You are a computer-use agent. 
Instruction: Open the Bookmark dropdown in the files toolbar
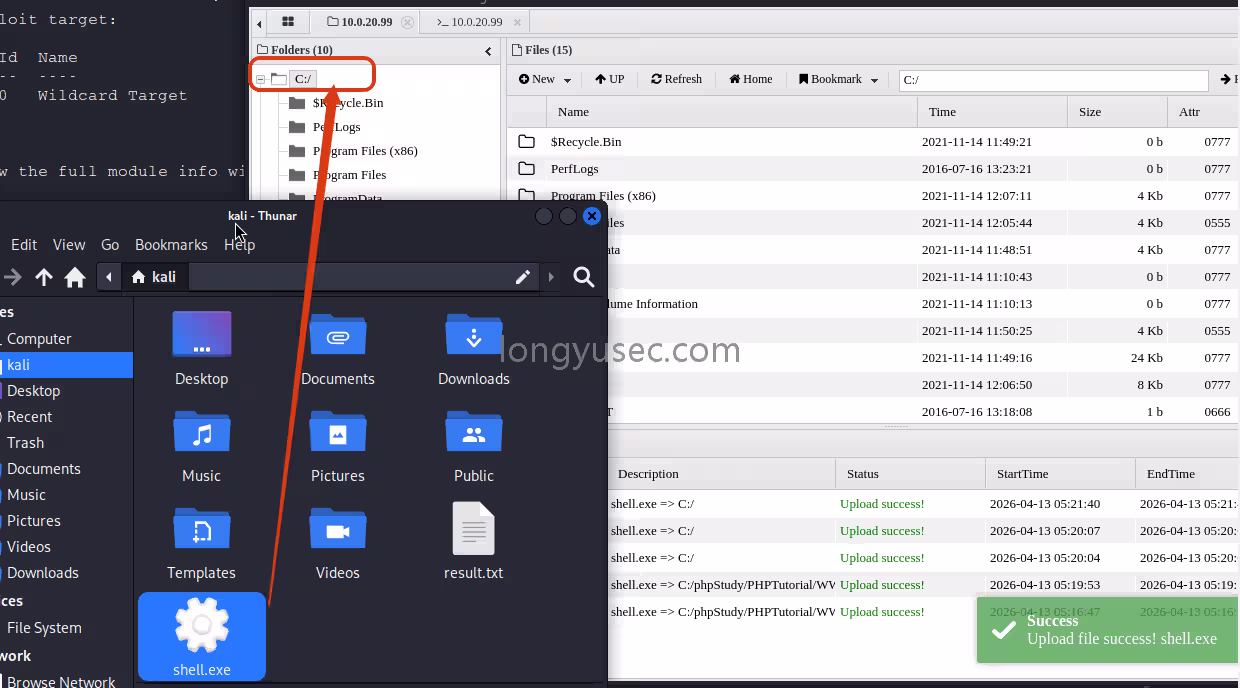coord(838,79)
